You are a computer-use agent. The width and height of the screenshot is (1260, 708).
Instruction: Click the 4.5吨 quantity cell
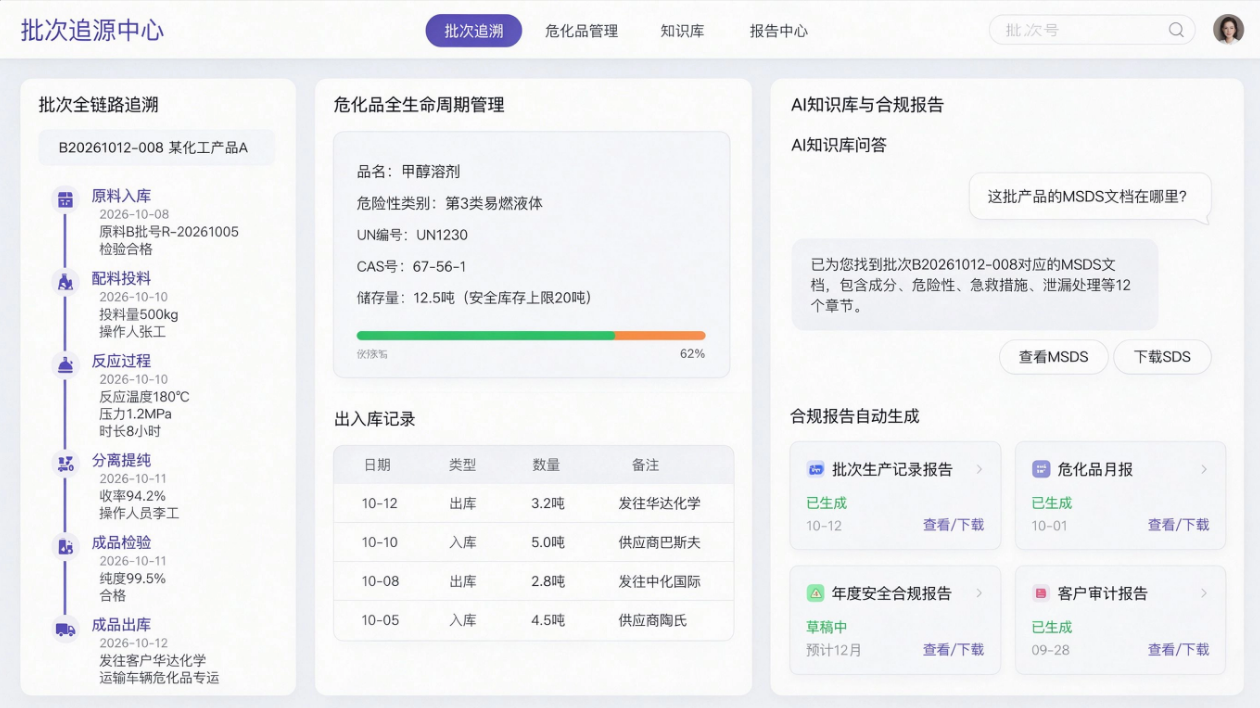click(548, 621)
